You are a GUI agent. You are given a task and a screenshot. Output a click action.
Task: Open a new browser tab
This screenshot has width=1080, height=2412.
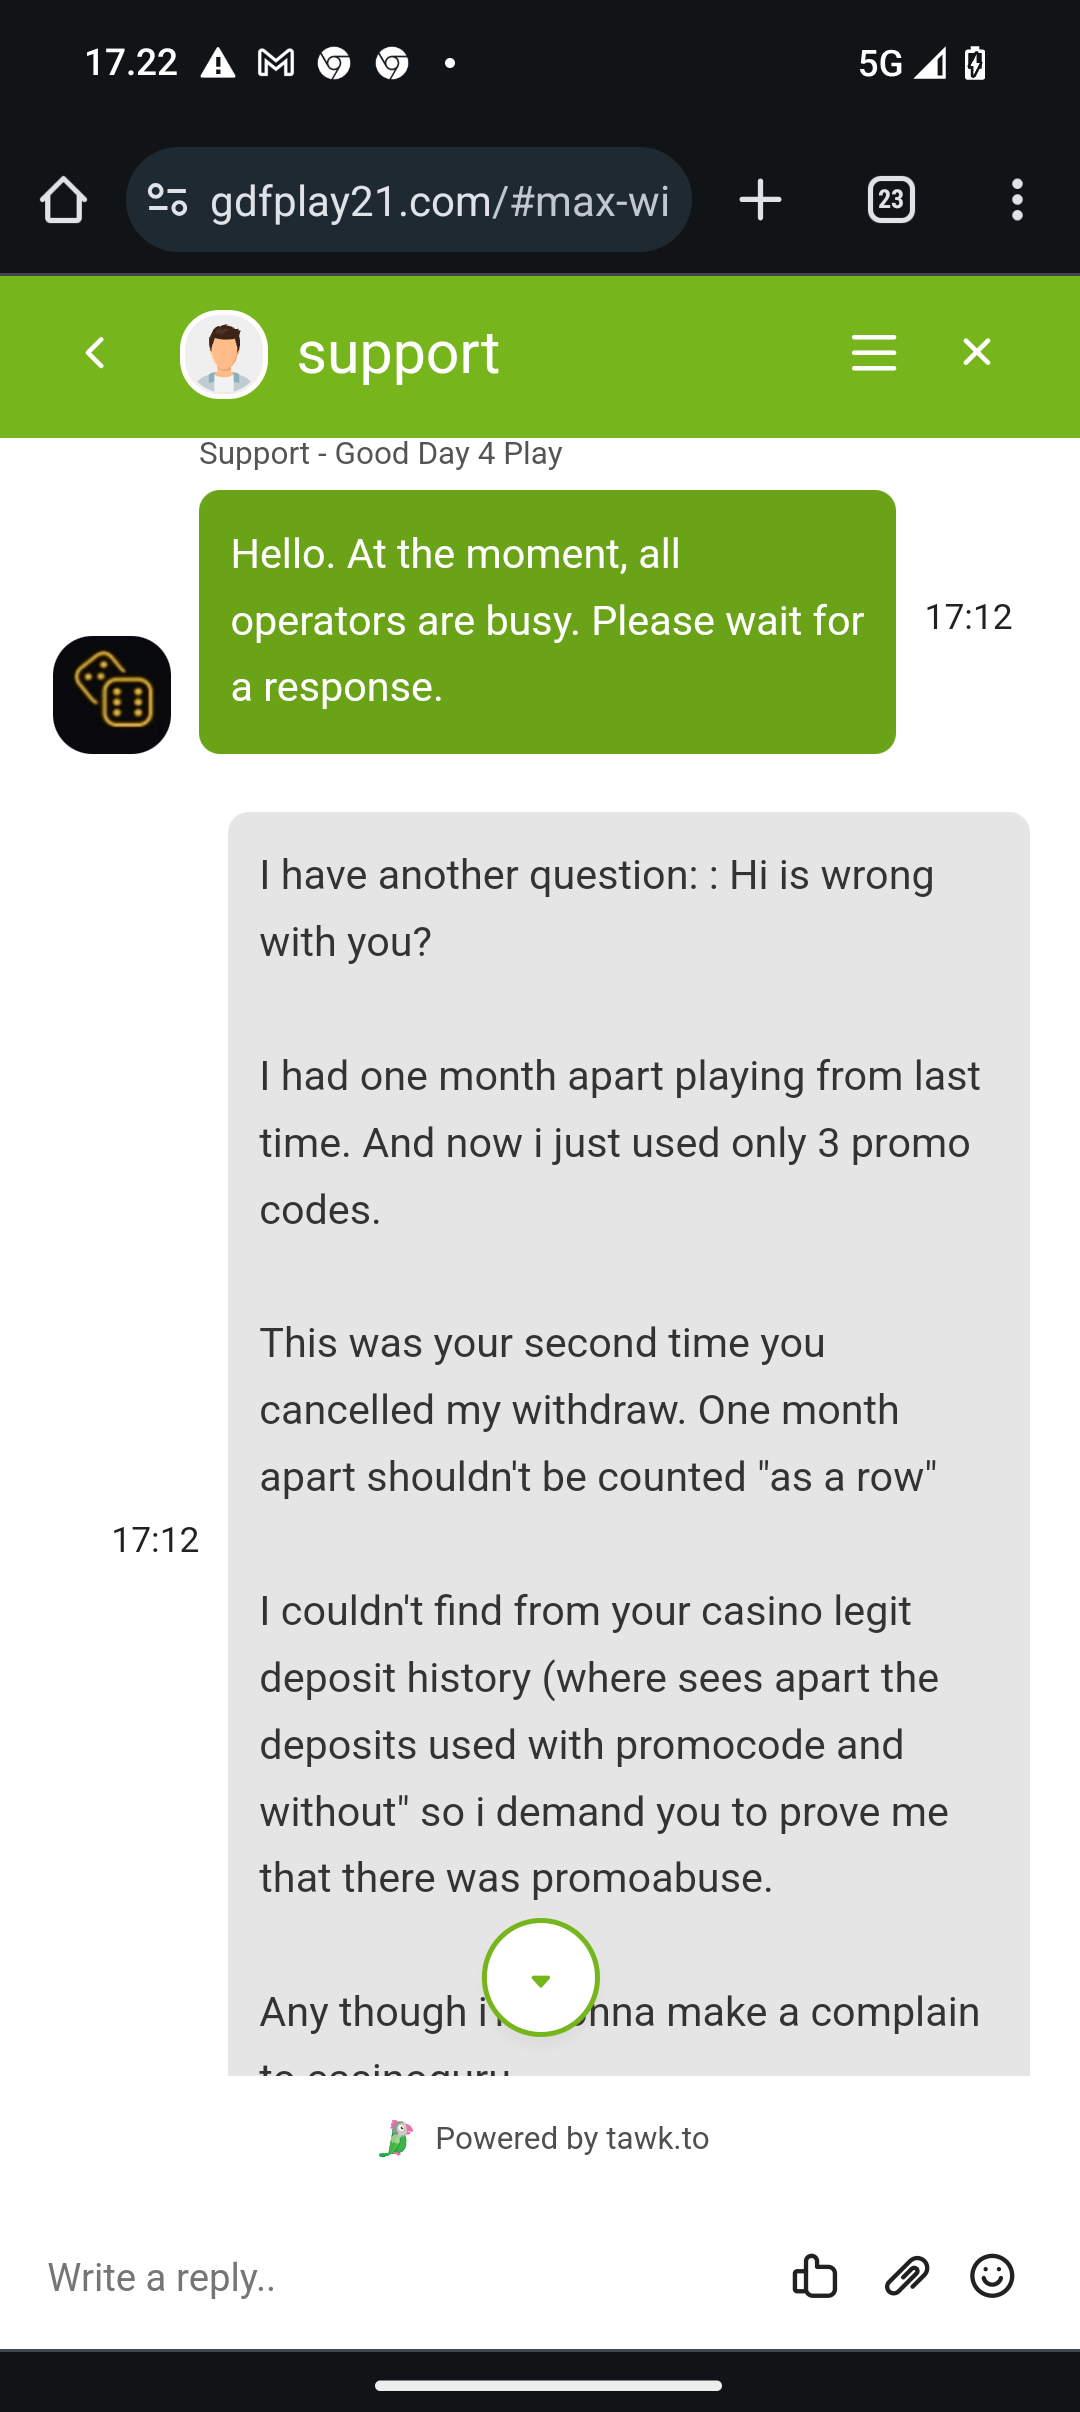[x=760, y=201]
